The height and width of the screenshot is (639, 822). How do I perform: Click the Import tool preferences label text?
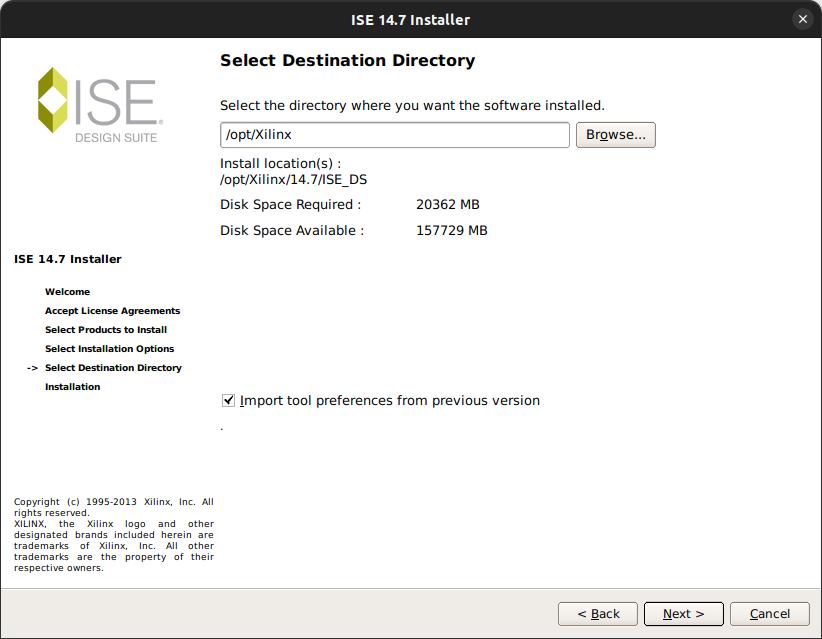[x=390, y=400]
